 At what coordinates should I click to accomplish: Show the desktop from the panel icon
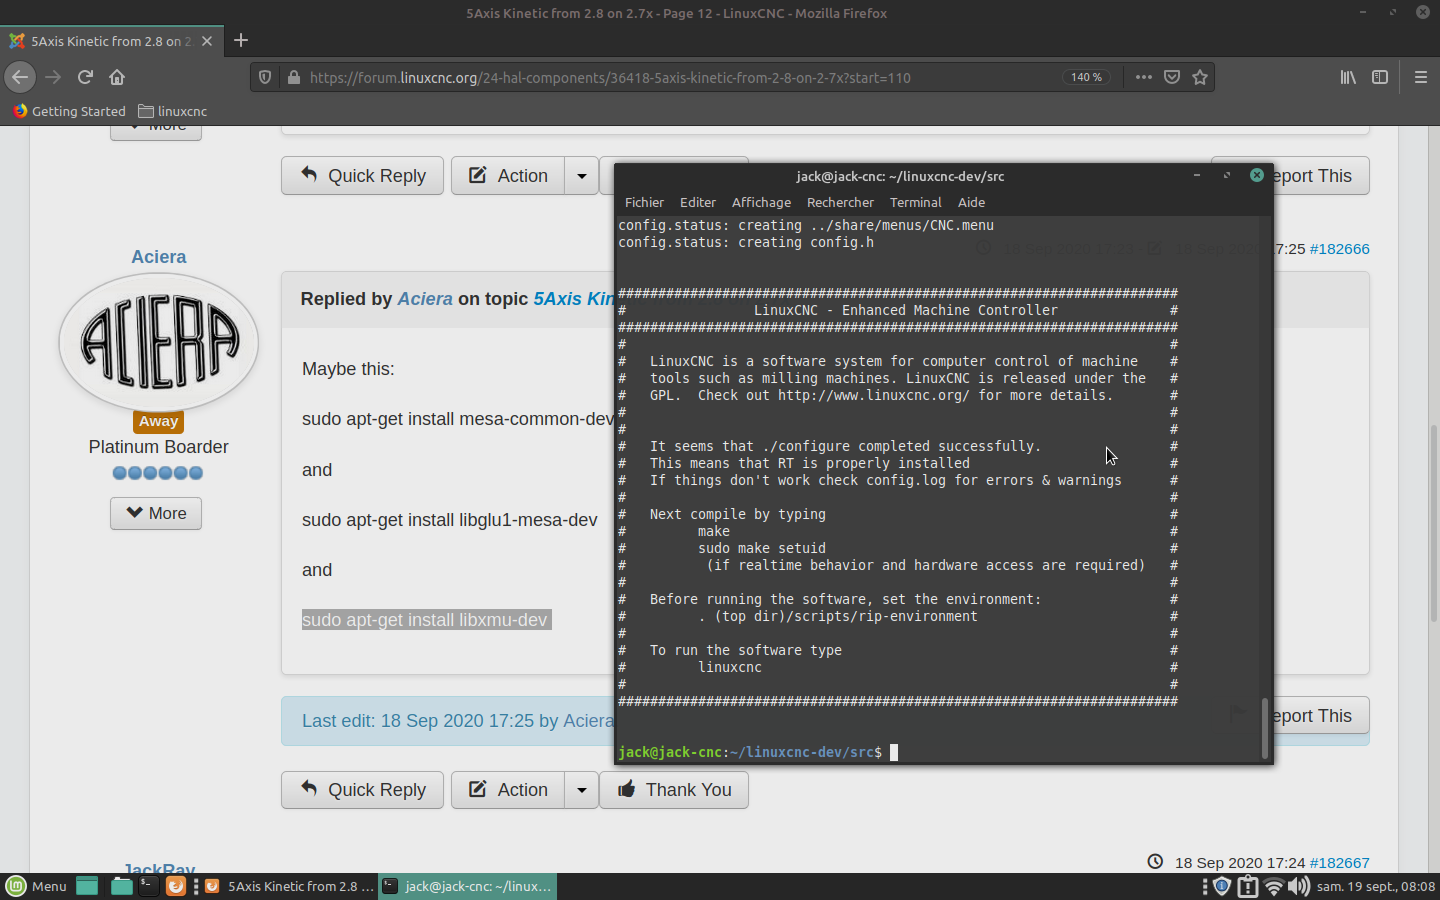(x=87, y=886)
